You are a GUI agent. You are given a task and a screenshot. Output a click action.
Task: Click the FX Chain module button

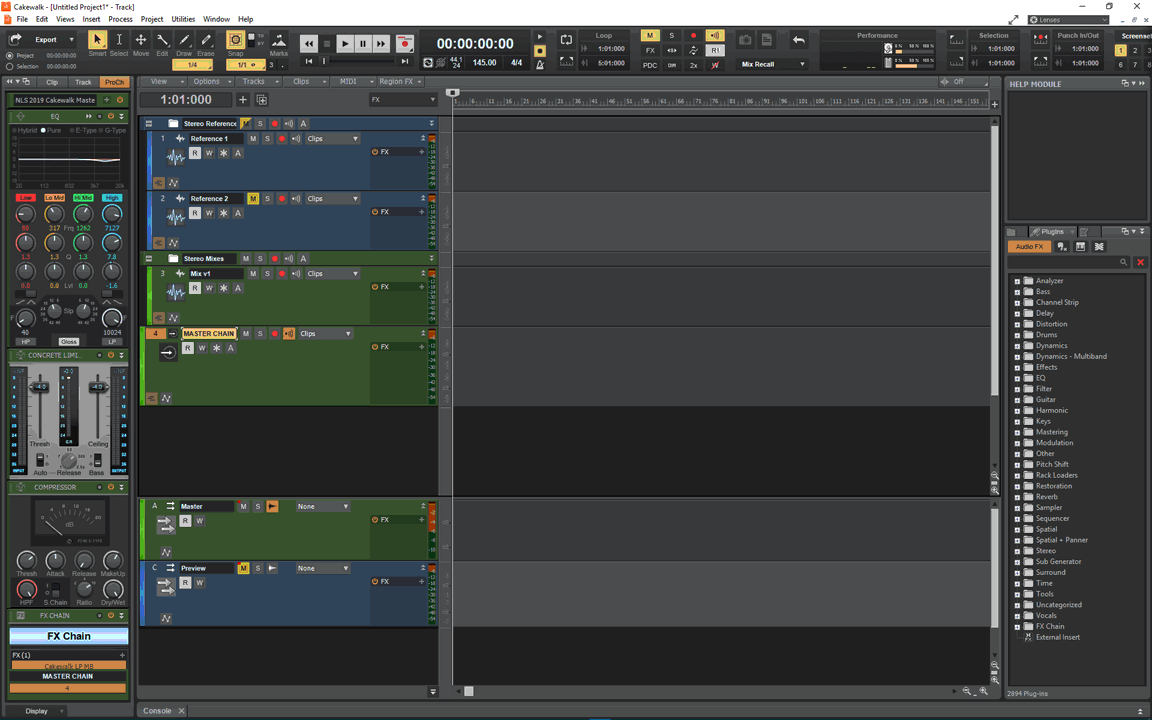pyautogui.click(x=68, y=636)
